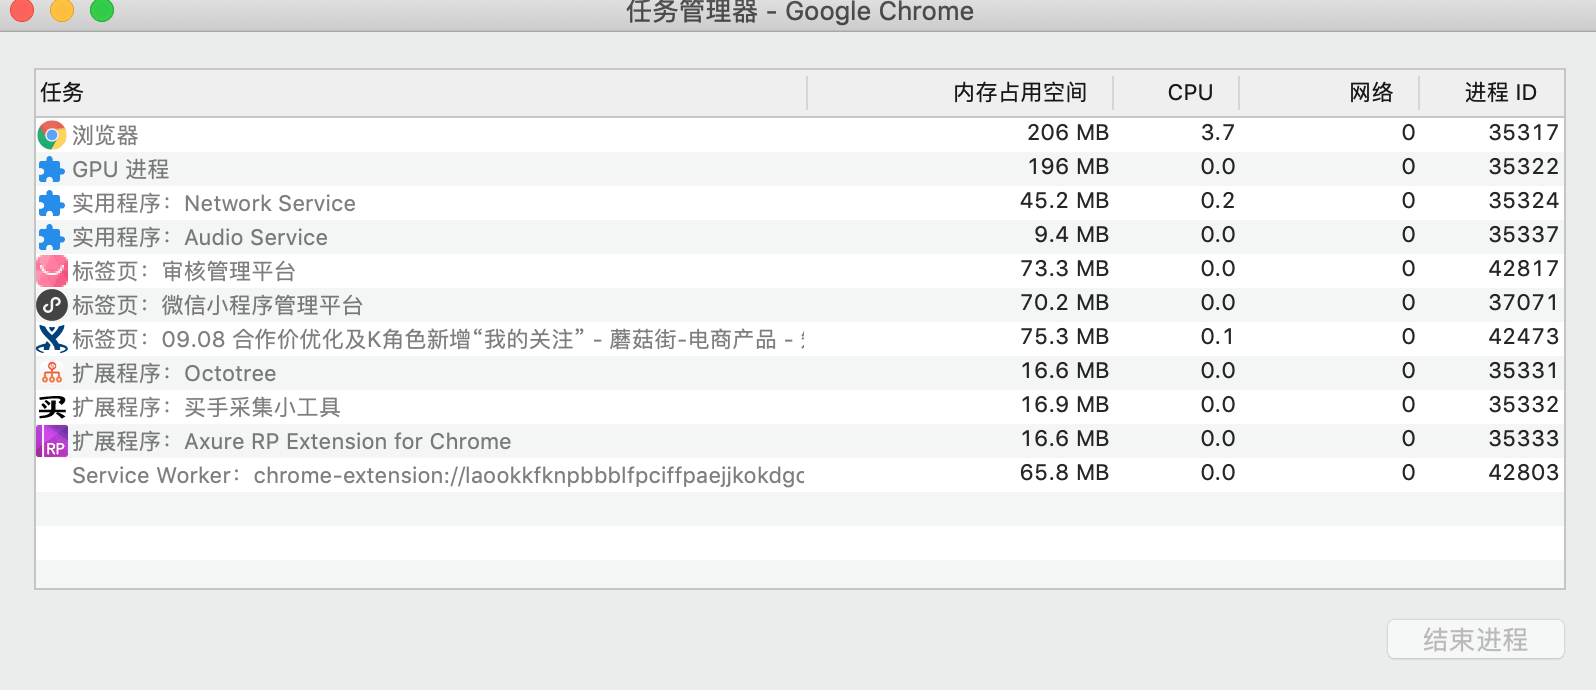Select 实用程序: Audio Service row
1596x690 pixels.
(800, 236)
